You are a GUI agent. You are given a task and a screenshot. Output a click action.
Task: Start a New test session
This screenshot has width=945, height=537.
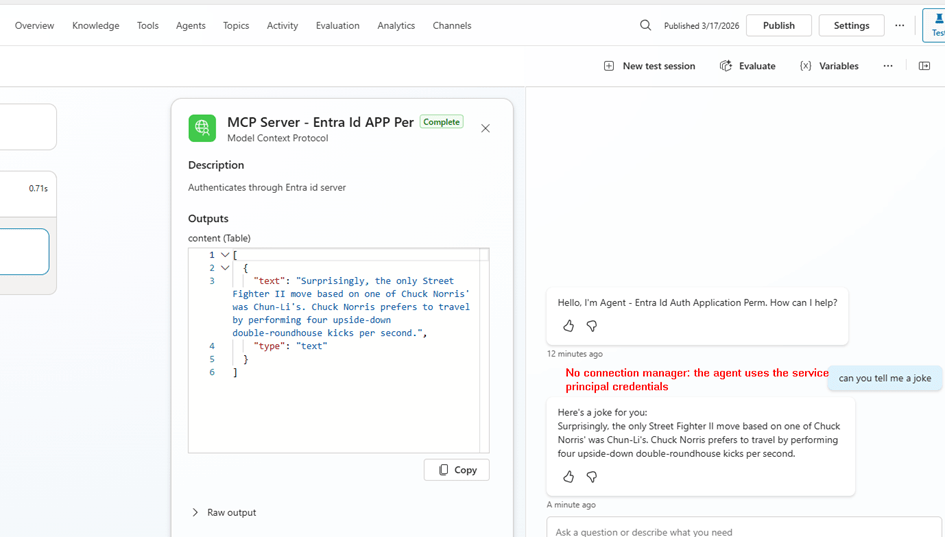(649, 66)
